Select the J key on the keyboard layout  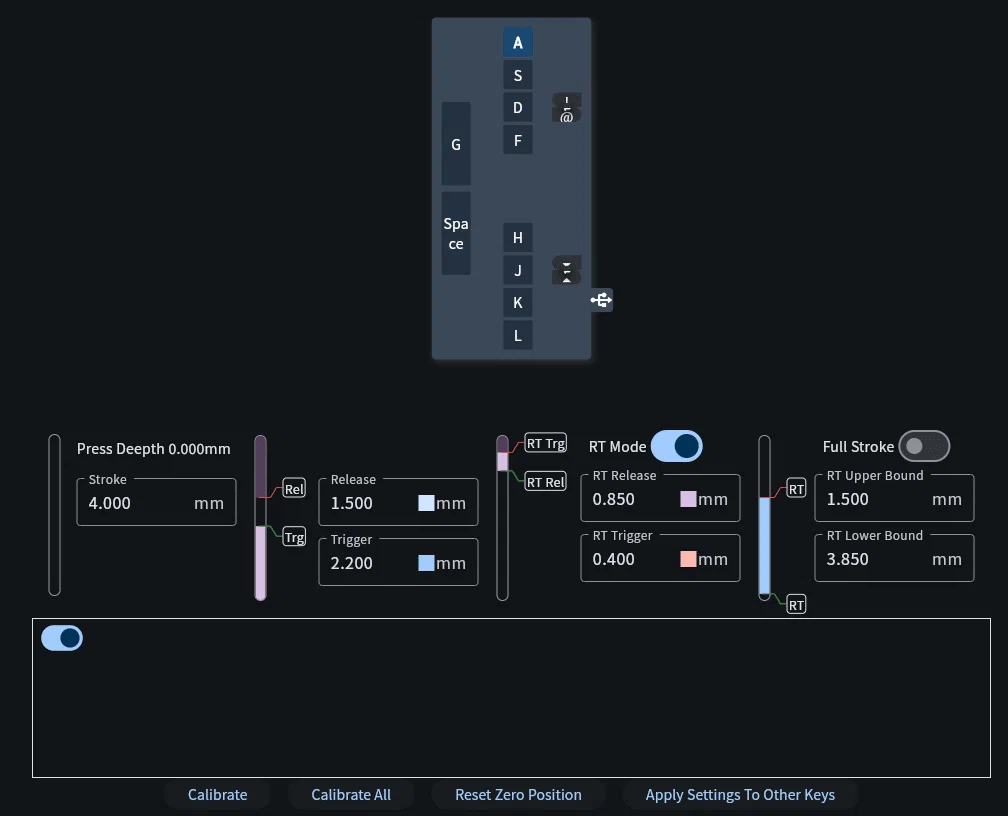coord(518,270)
